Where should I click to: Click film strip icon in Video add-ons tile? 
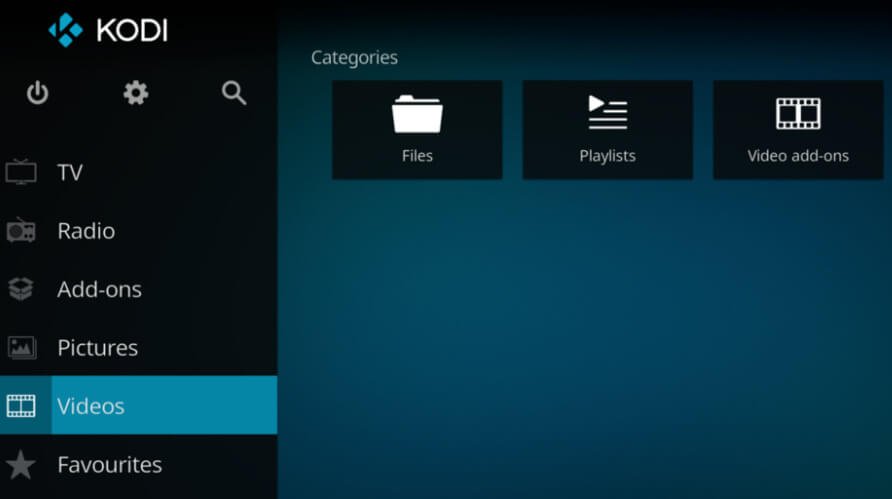798,113
